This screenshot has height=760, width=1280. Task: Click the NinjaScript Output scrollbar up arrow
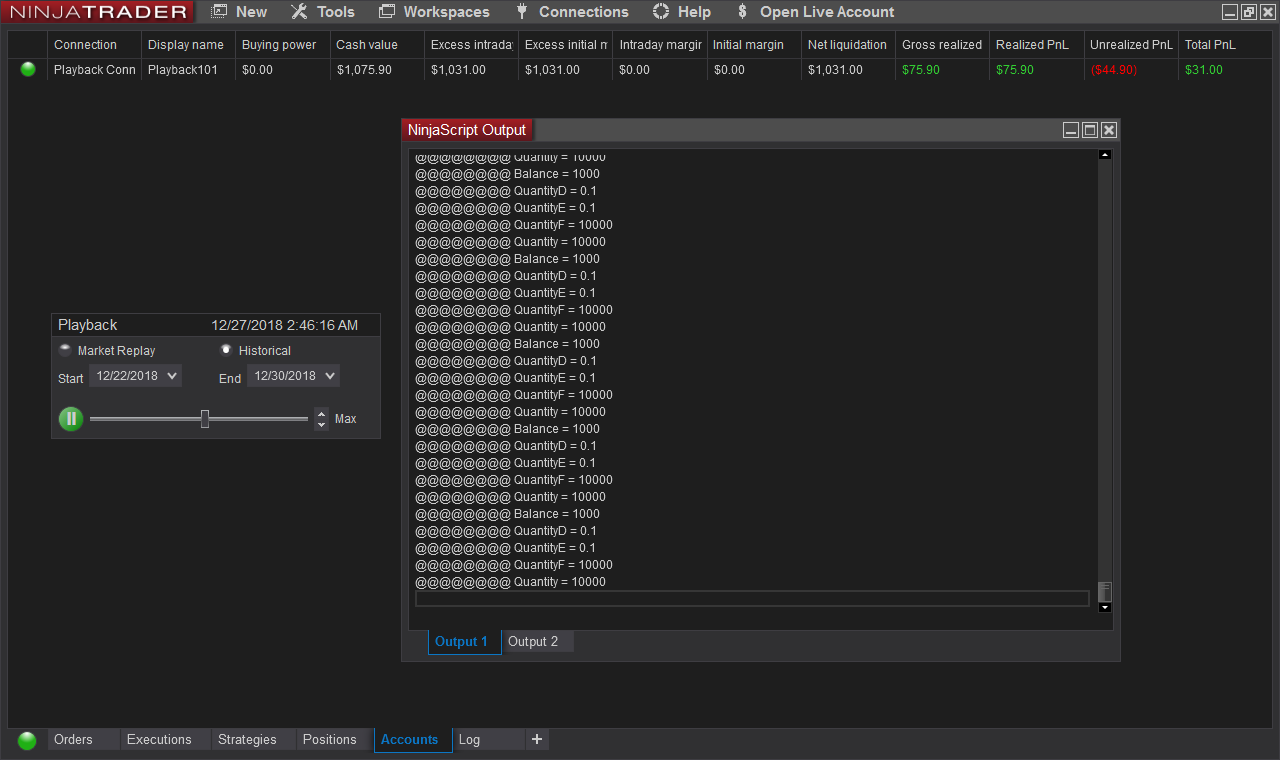(x=1105, y=155)
